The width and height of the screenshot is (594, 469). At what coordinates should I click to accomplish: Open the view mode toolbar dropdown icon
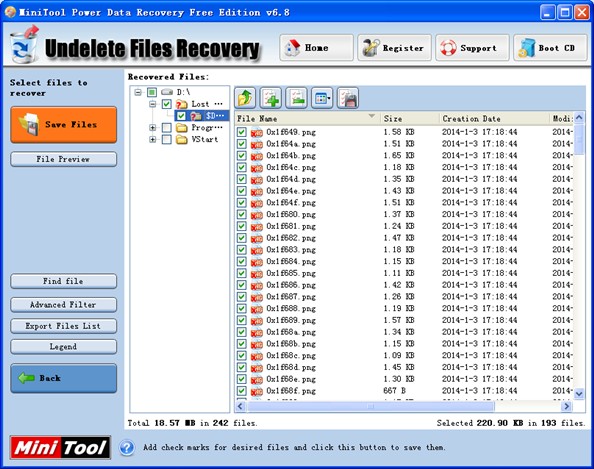[322, 98]
